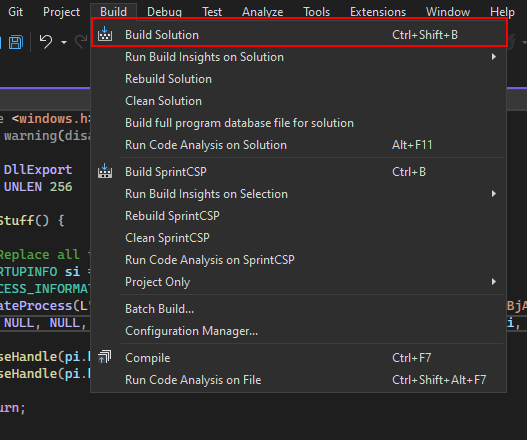Click the Save All toolbar icon
Viewport: 527px width, 440px height.
[16, 42]
